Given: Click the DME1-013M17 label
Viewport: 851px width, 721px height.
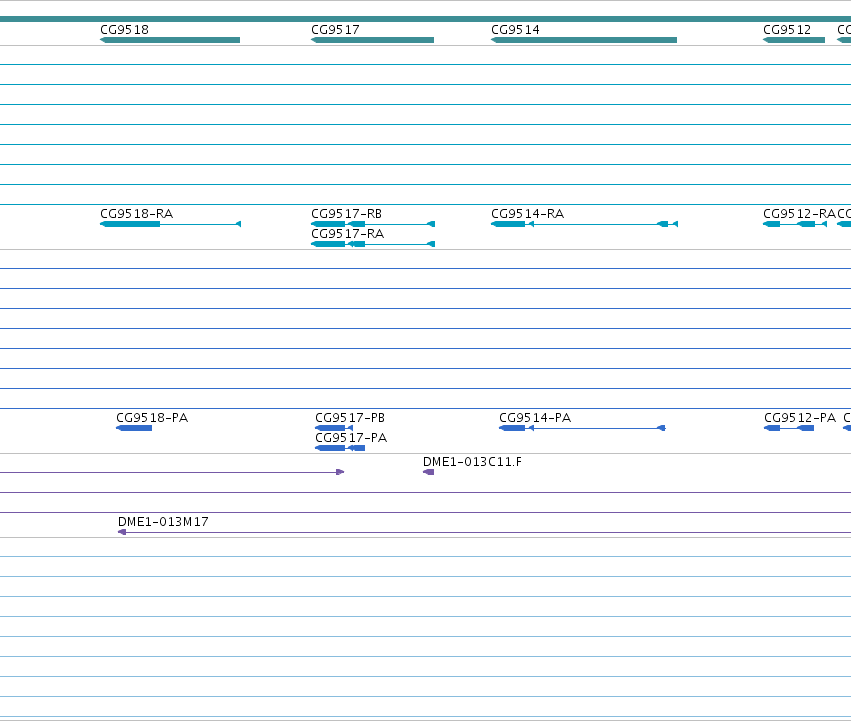Looking at the screenshot, I should 163,521.
